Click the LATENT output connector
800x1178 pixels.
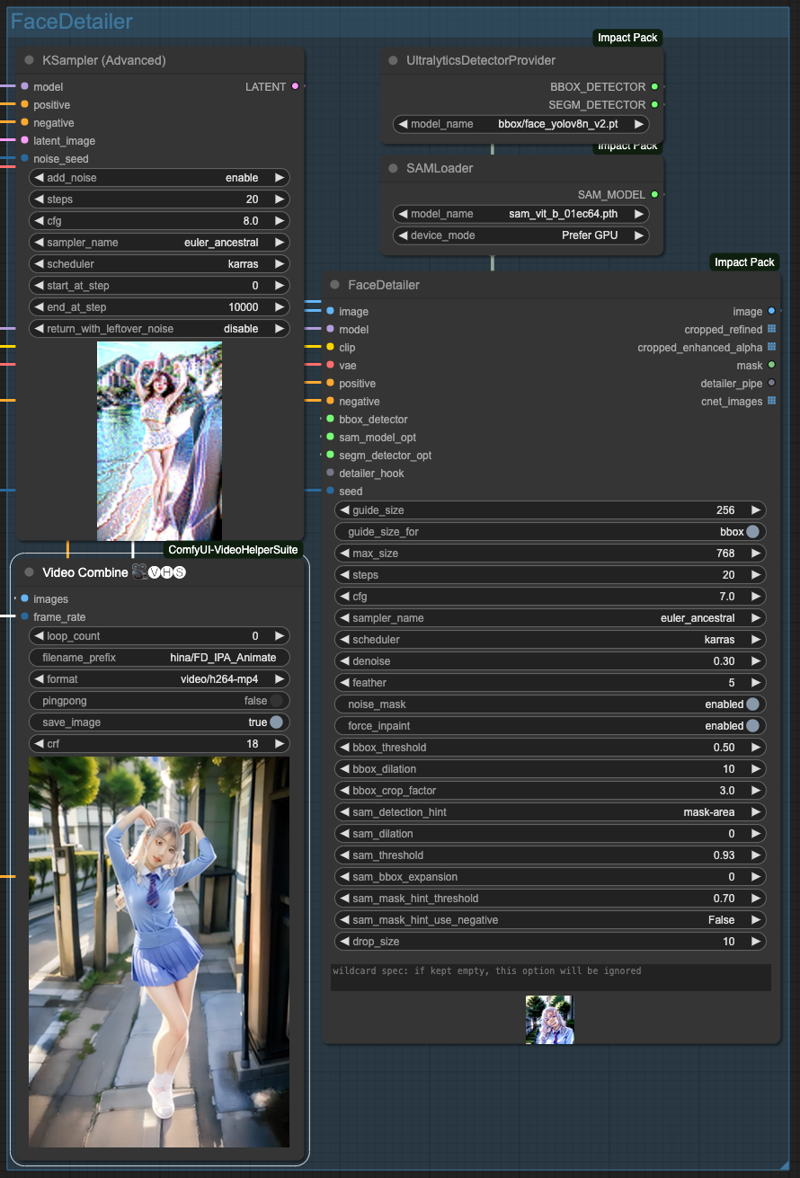point(295,86)
